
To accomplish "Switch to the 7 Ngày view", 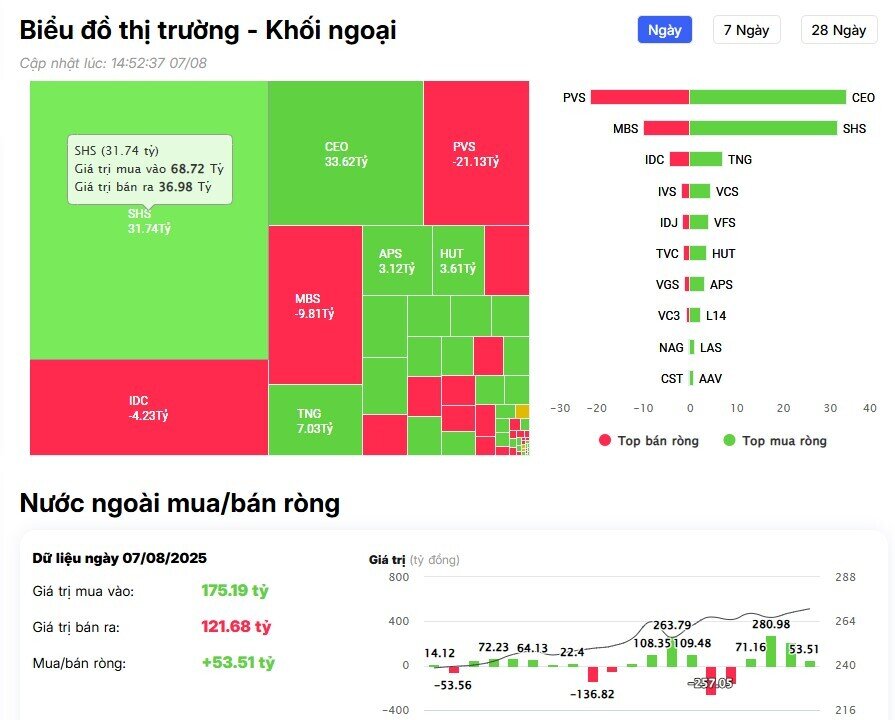I will click(x=746, y=30).
